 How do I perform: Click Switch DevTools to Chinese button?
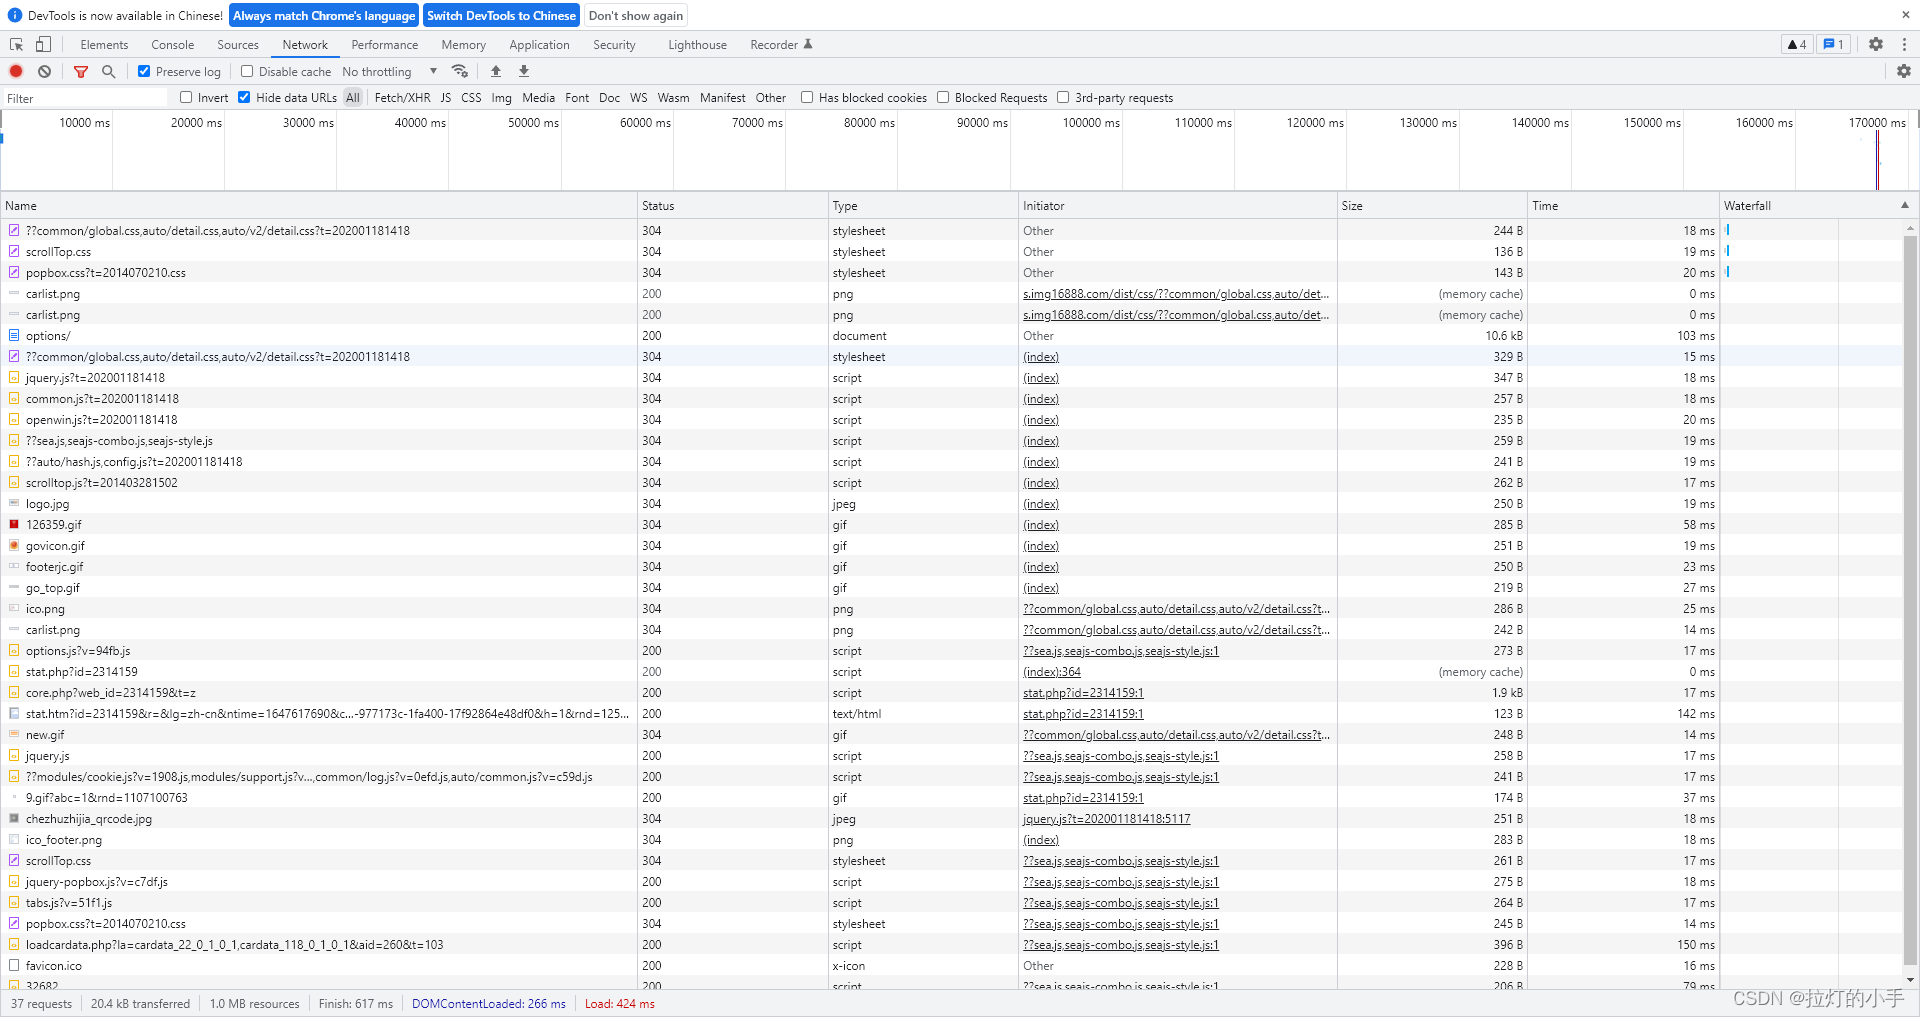tap(501, 16)
